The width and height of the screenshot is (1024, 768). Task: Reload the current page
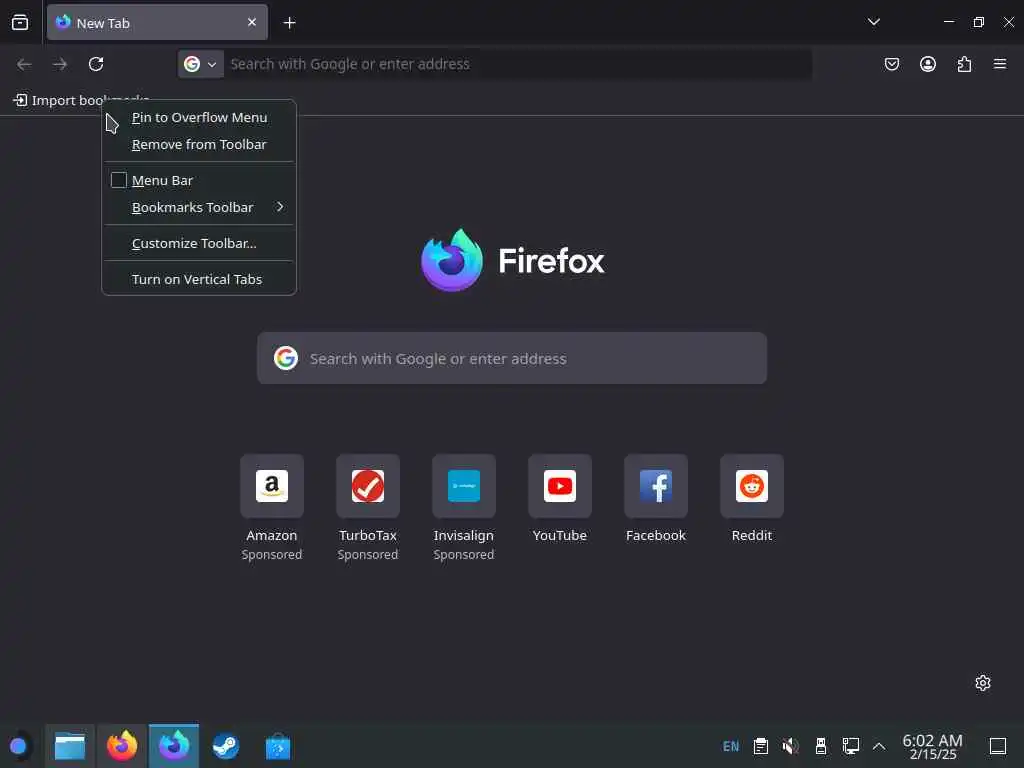96,64
